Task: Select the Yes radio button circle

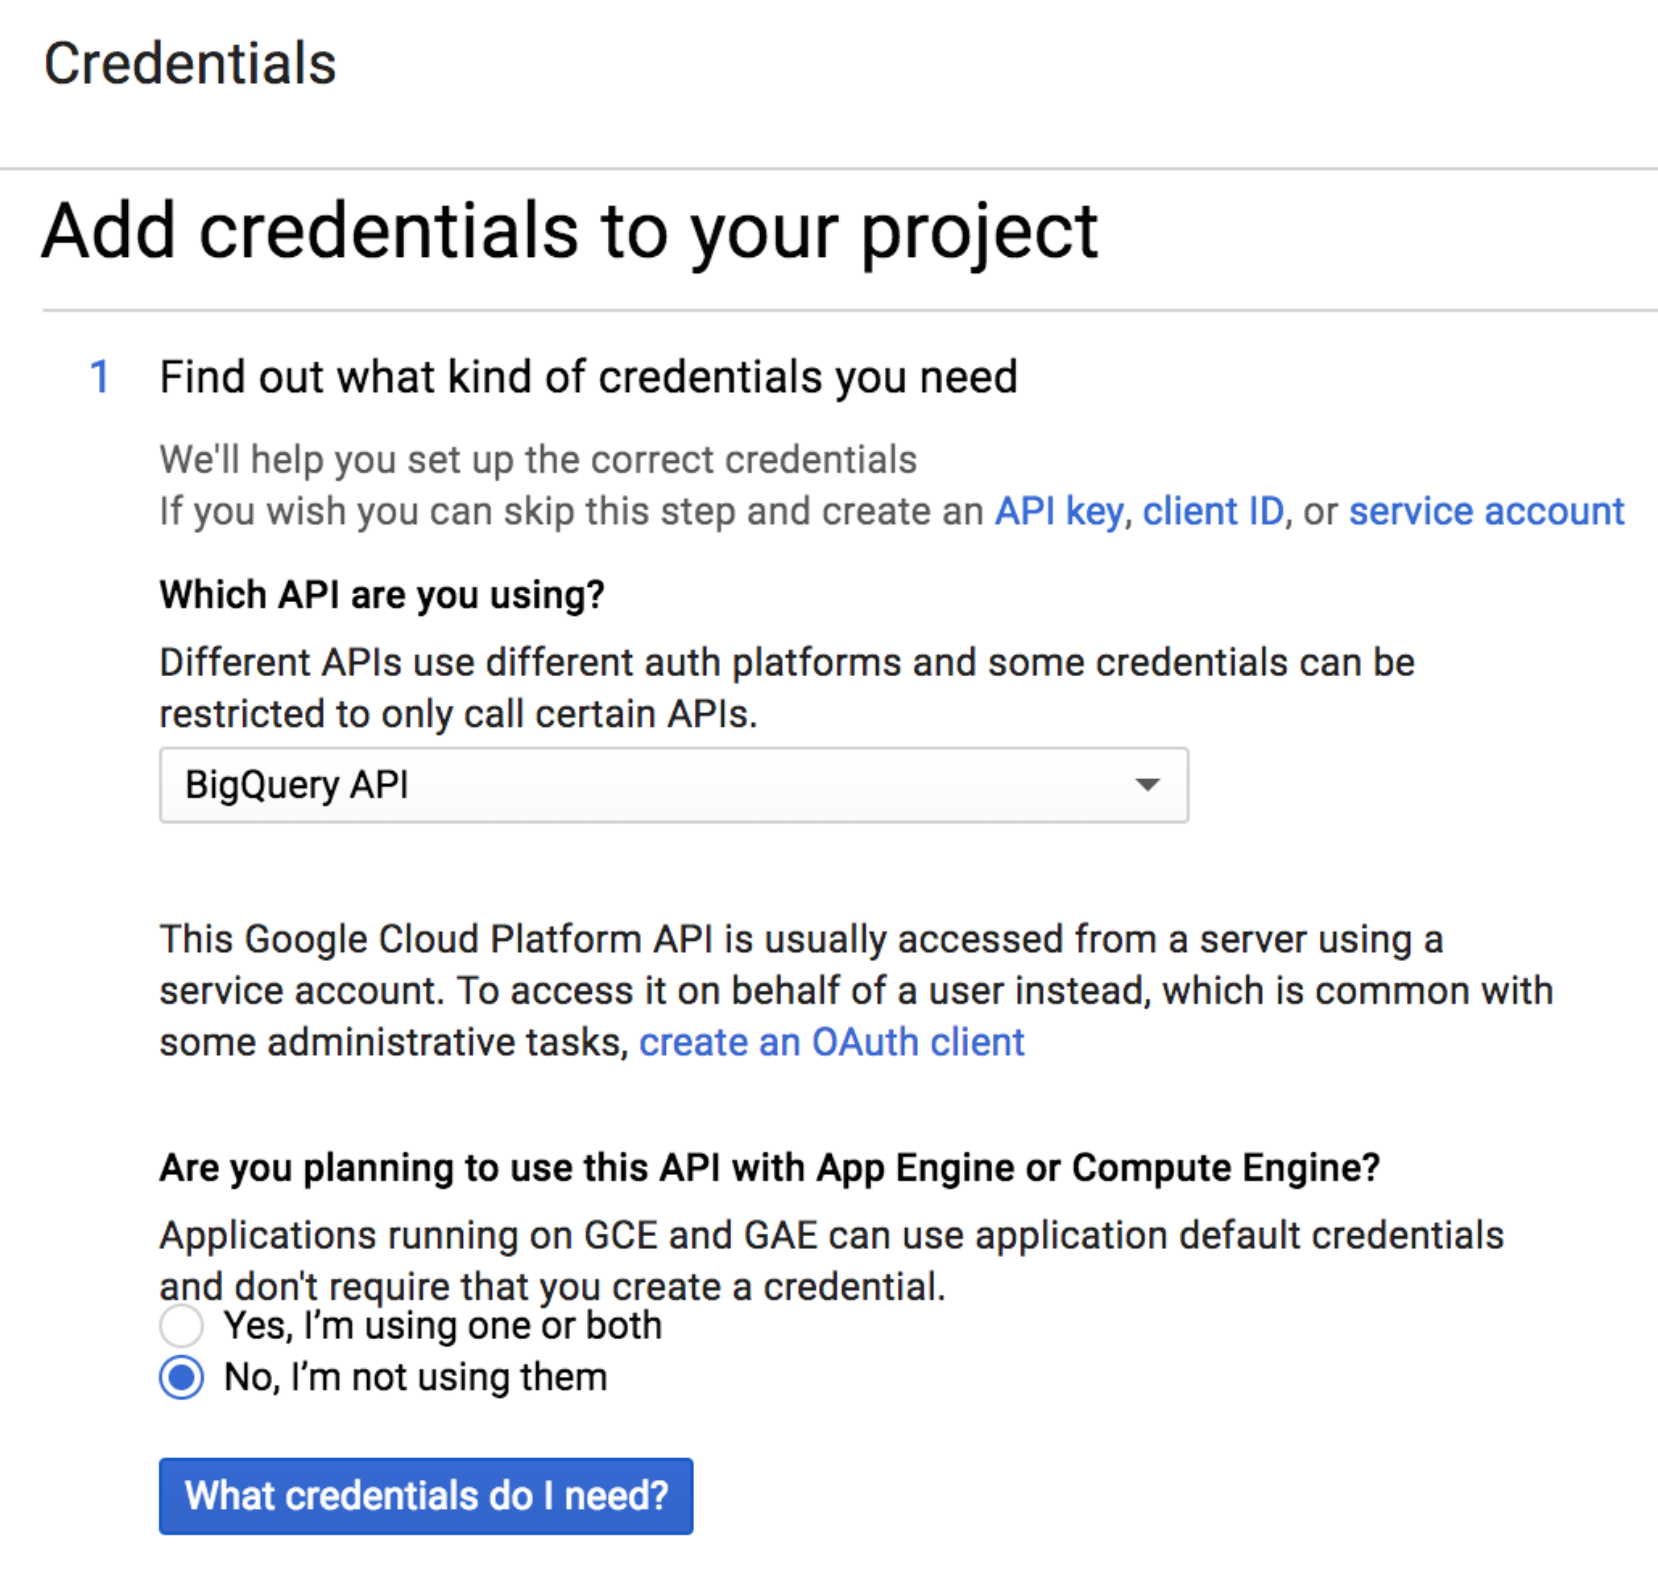Action: click(x=182, y=1326)
